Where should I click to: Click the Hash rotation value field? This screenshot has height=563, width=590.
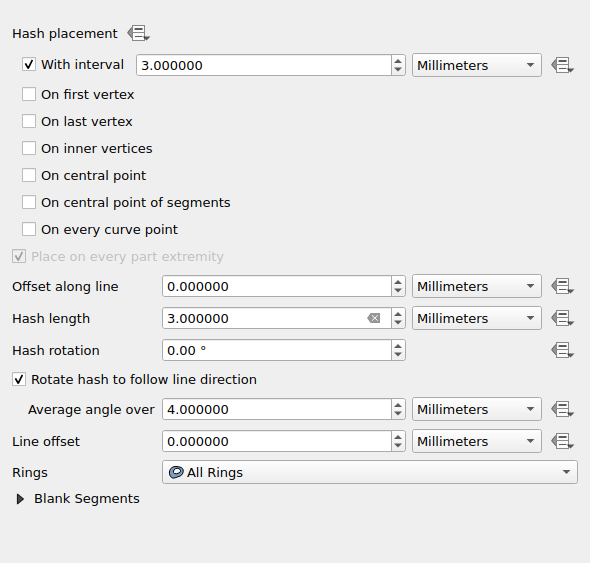[x=277, y=350]
